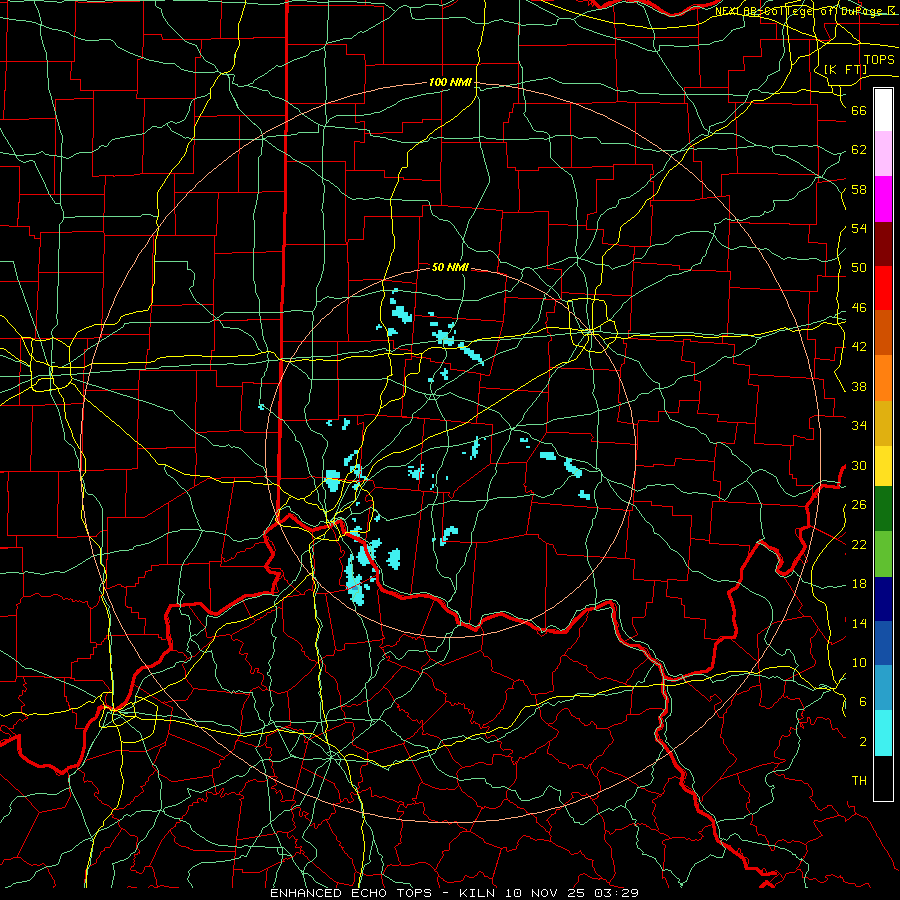
Task: Click the TOPS legend title
Action: click(x=879, y=60)
